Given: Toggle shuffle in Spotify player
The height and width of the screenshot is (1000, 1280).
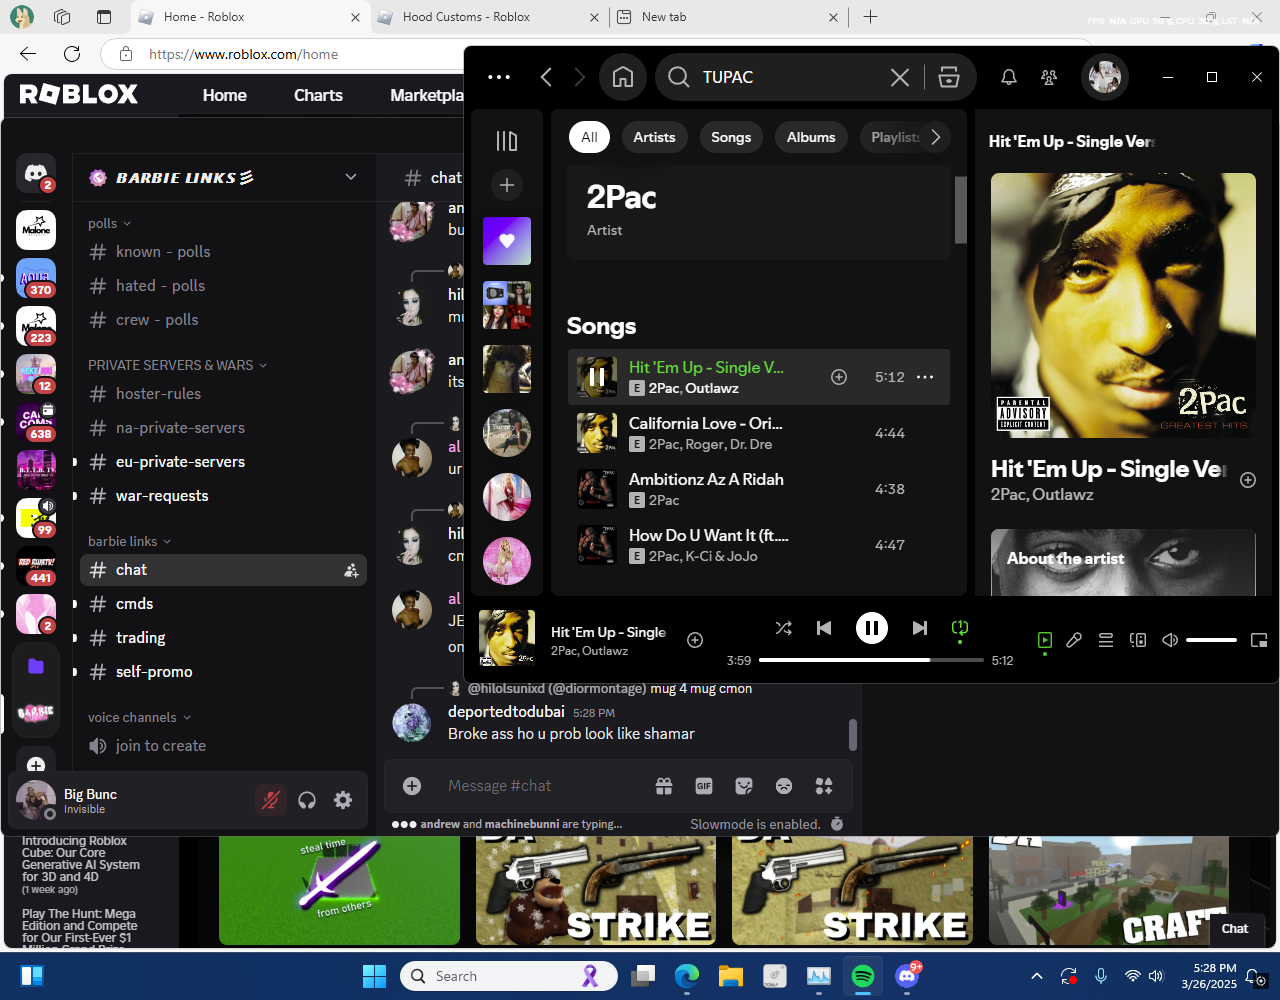Looking at the screenshot, I should (783, 628).
